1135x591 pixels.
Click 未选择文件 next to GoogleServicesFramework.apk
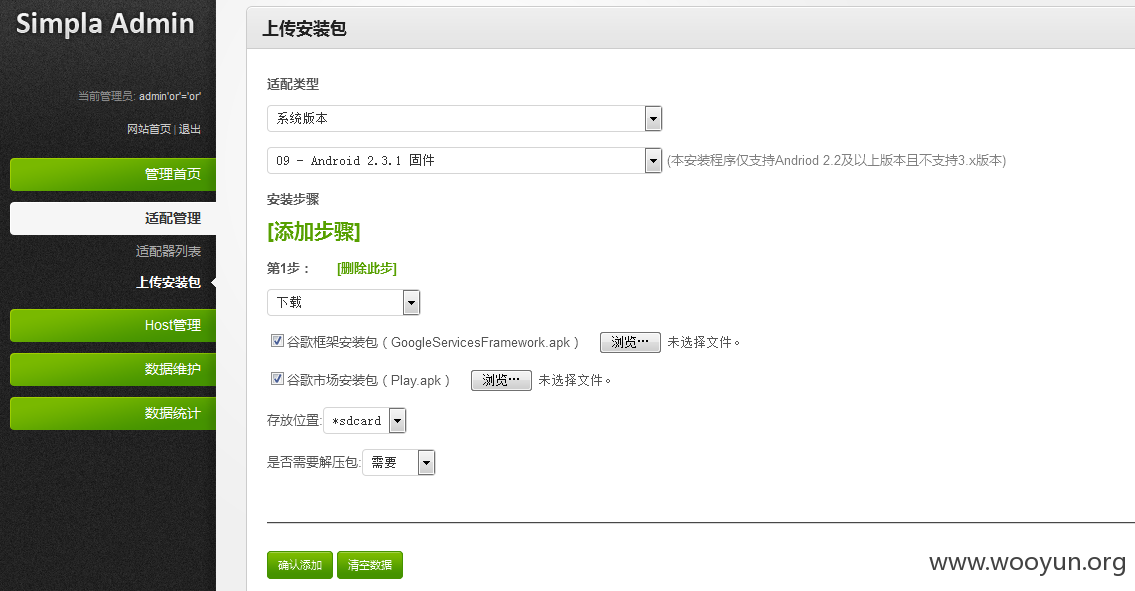(x=704, y=343)
